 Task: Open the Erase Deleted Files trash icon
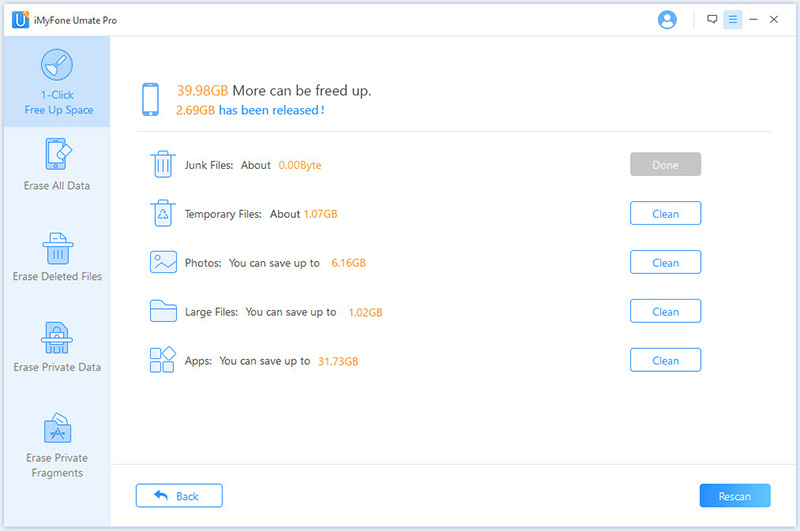pos(58,248)
